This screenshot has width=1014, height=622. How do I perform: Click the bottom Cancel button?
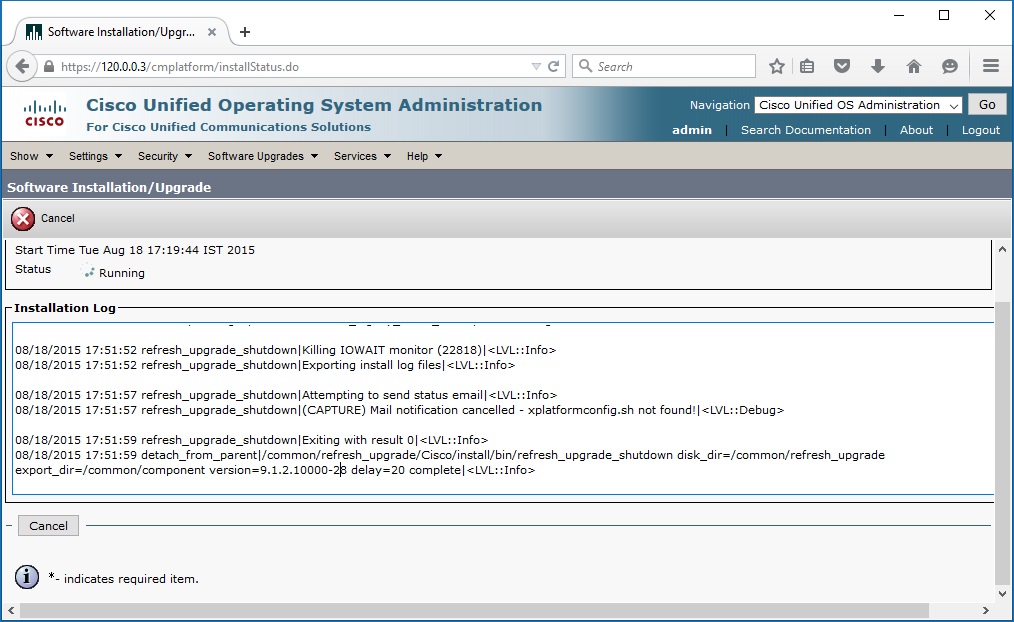(49, 526)
